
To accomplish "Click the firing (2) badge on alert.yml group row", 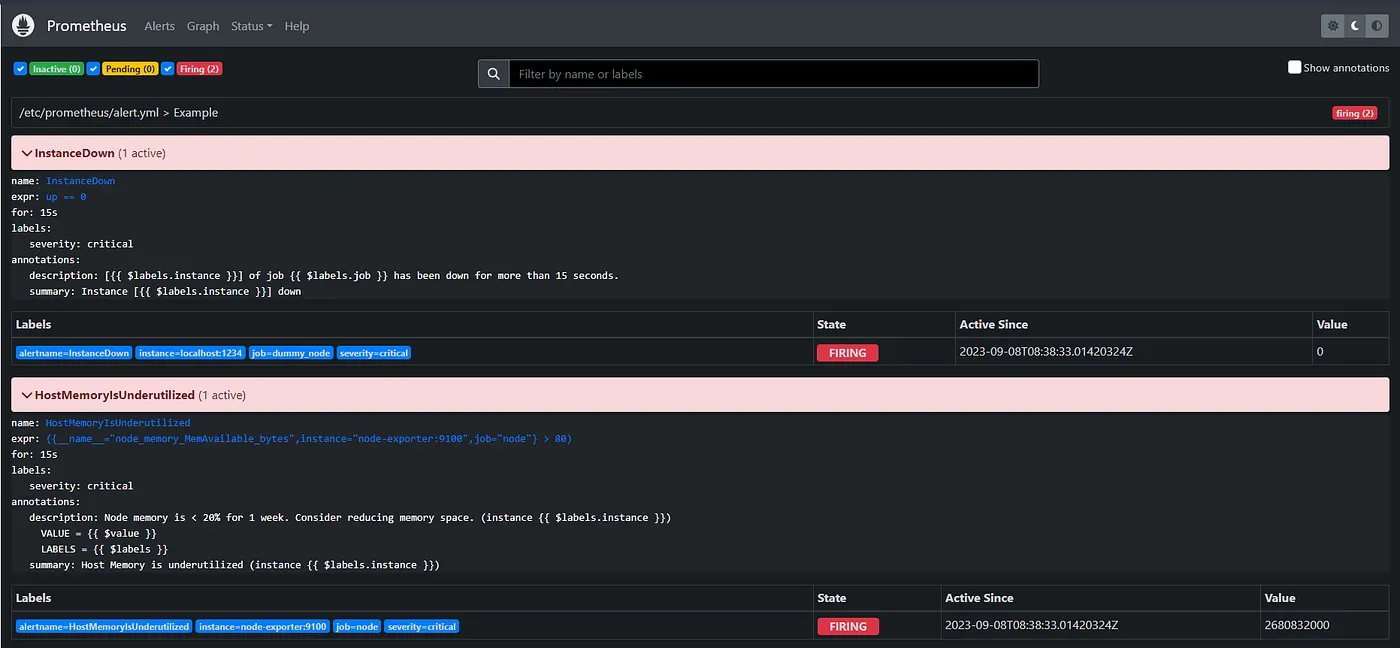I will pos(1355,113).
